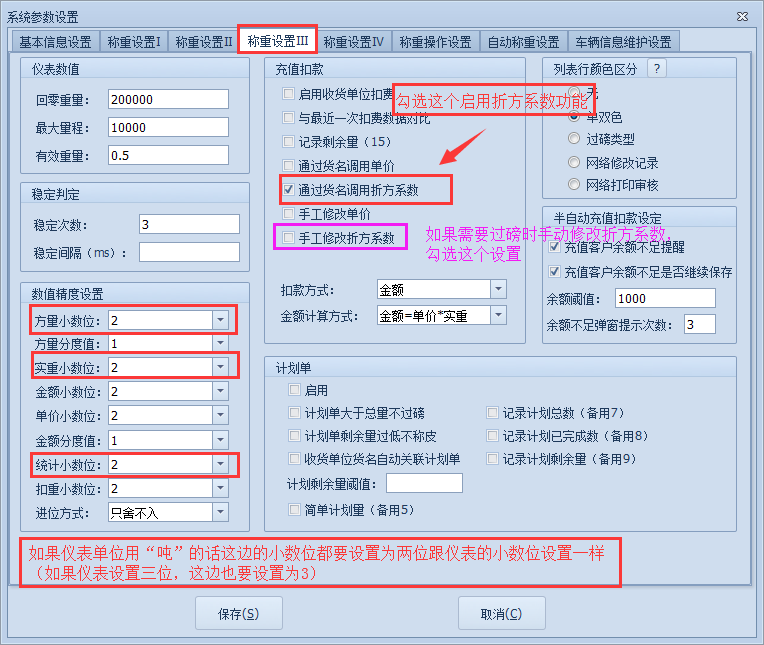Click the 最大量程 input field
This screenshot has width=764, height=645.
click(168, 128)
